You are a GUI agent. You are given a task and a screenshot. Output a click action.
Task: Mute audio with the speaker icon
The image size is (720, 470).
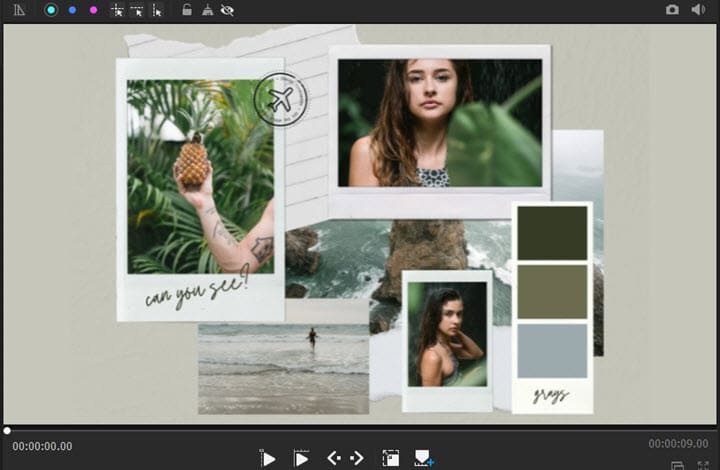(697, 10)
